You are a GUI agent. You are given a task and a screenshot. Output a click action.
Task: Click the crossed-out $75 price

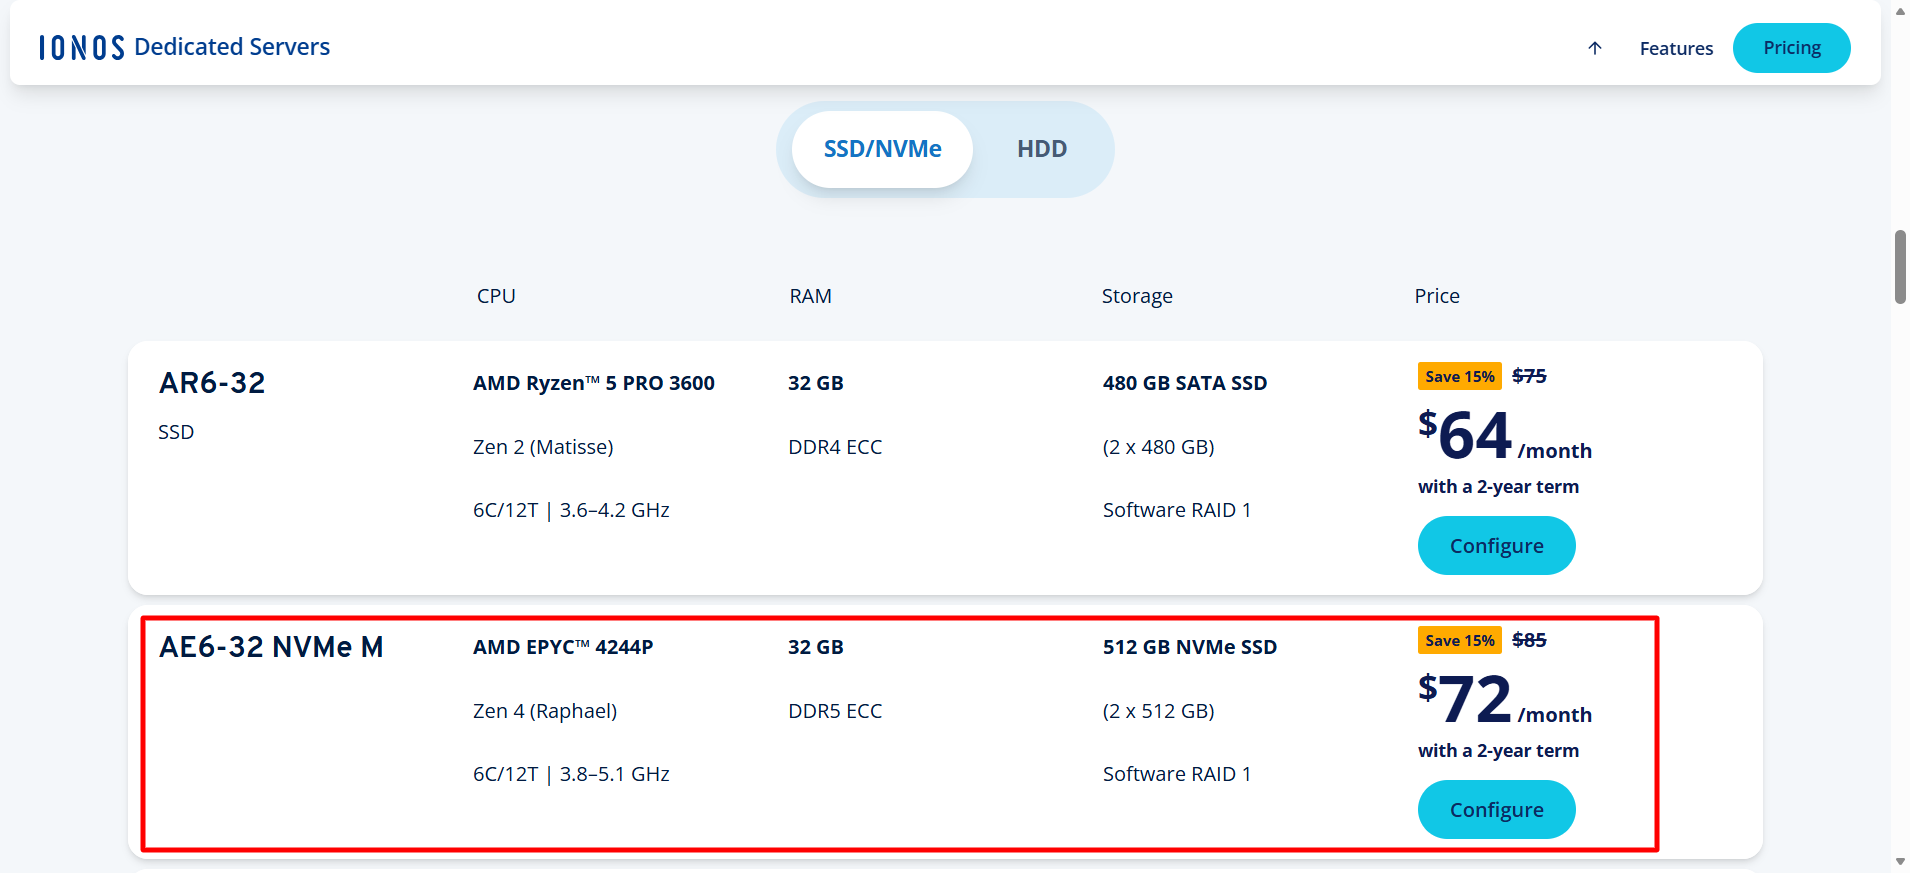coord(1529,376)
